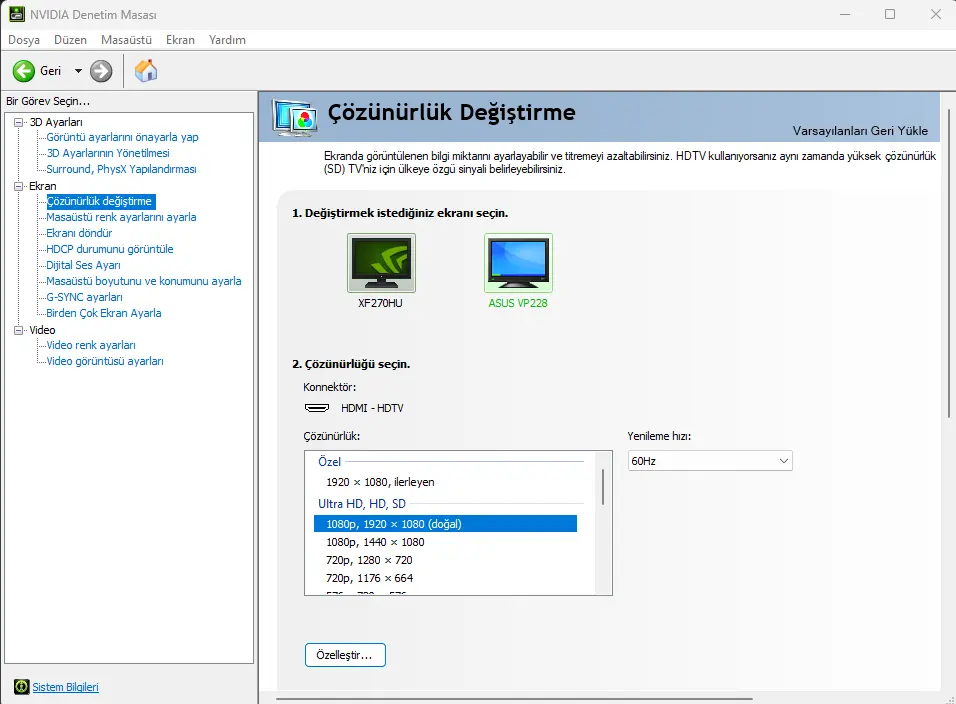Collapse the 3D Ayarları tree node

tap(19, 123)
